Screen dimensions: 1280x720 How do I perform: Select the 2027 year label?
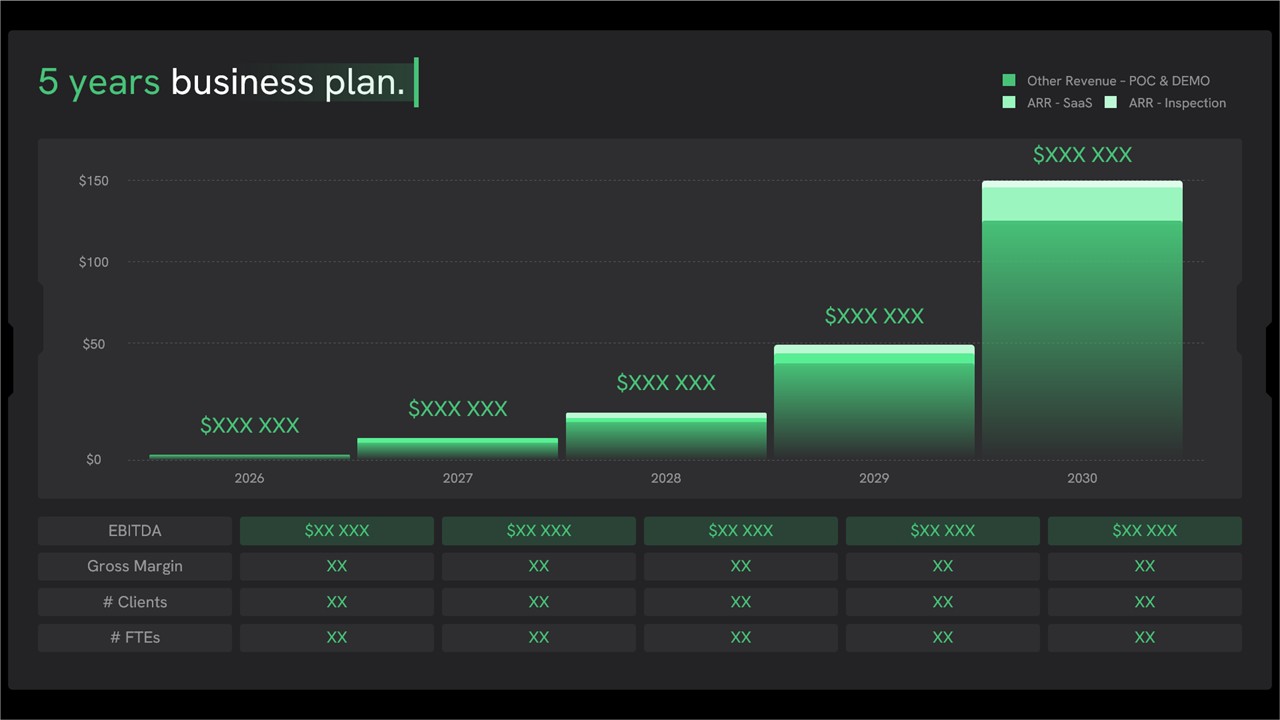pyautogui.click(x=458, y=478)
